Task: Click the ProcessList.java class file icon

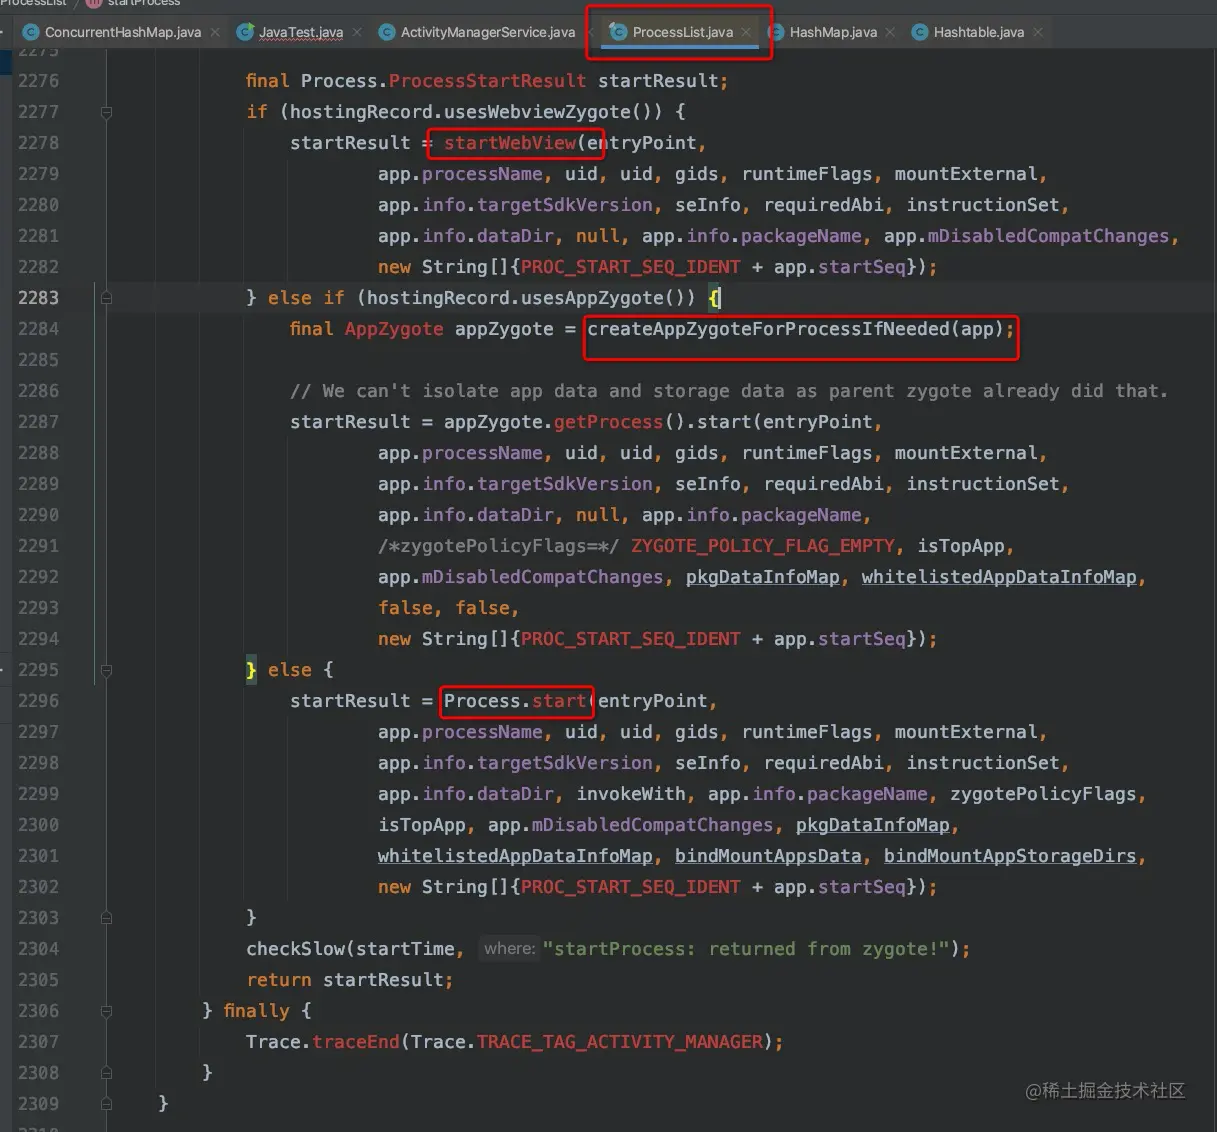Action: click(618, 32)
